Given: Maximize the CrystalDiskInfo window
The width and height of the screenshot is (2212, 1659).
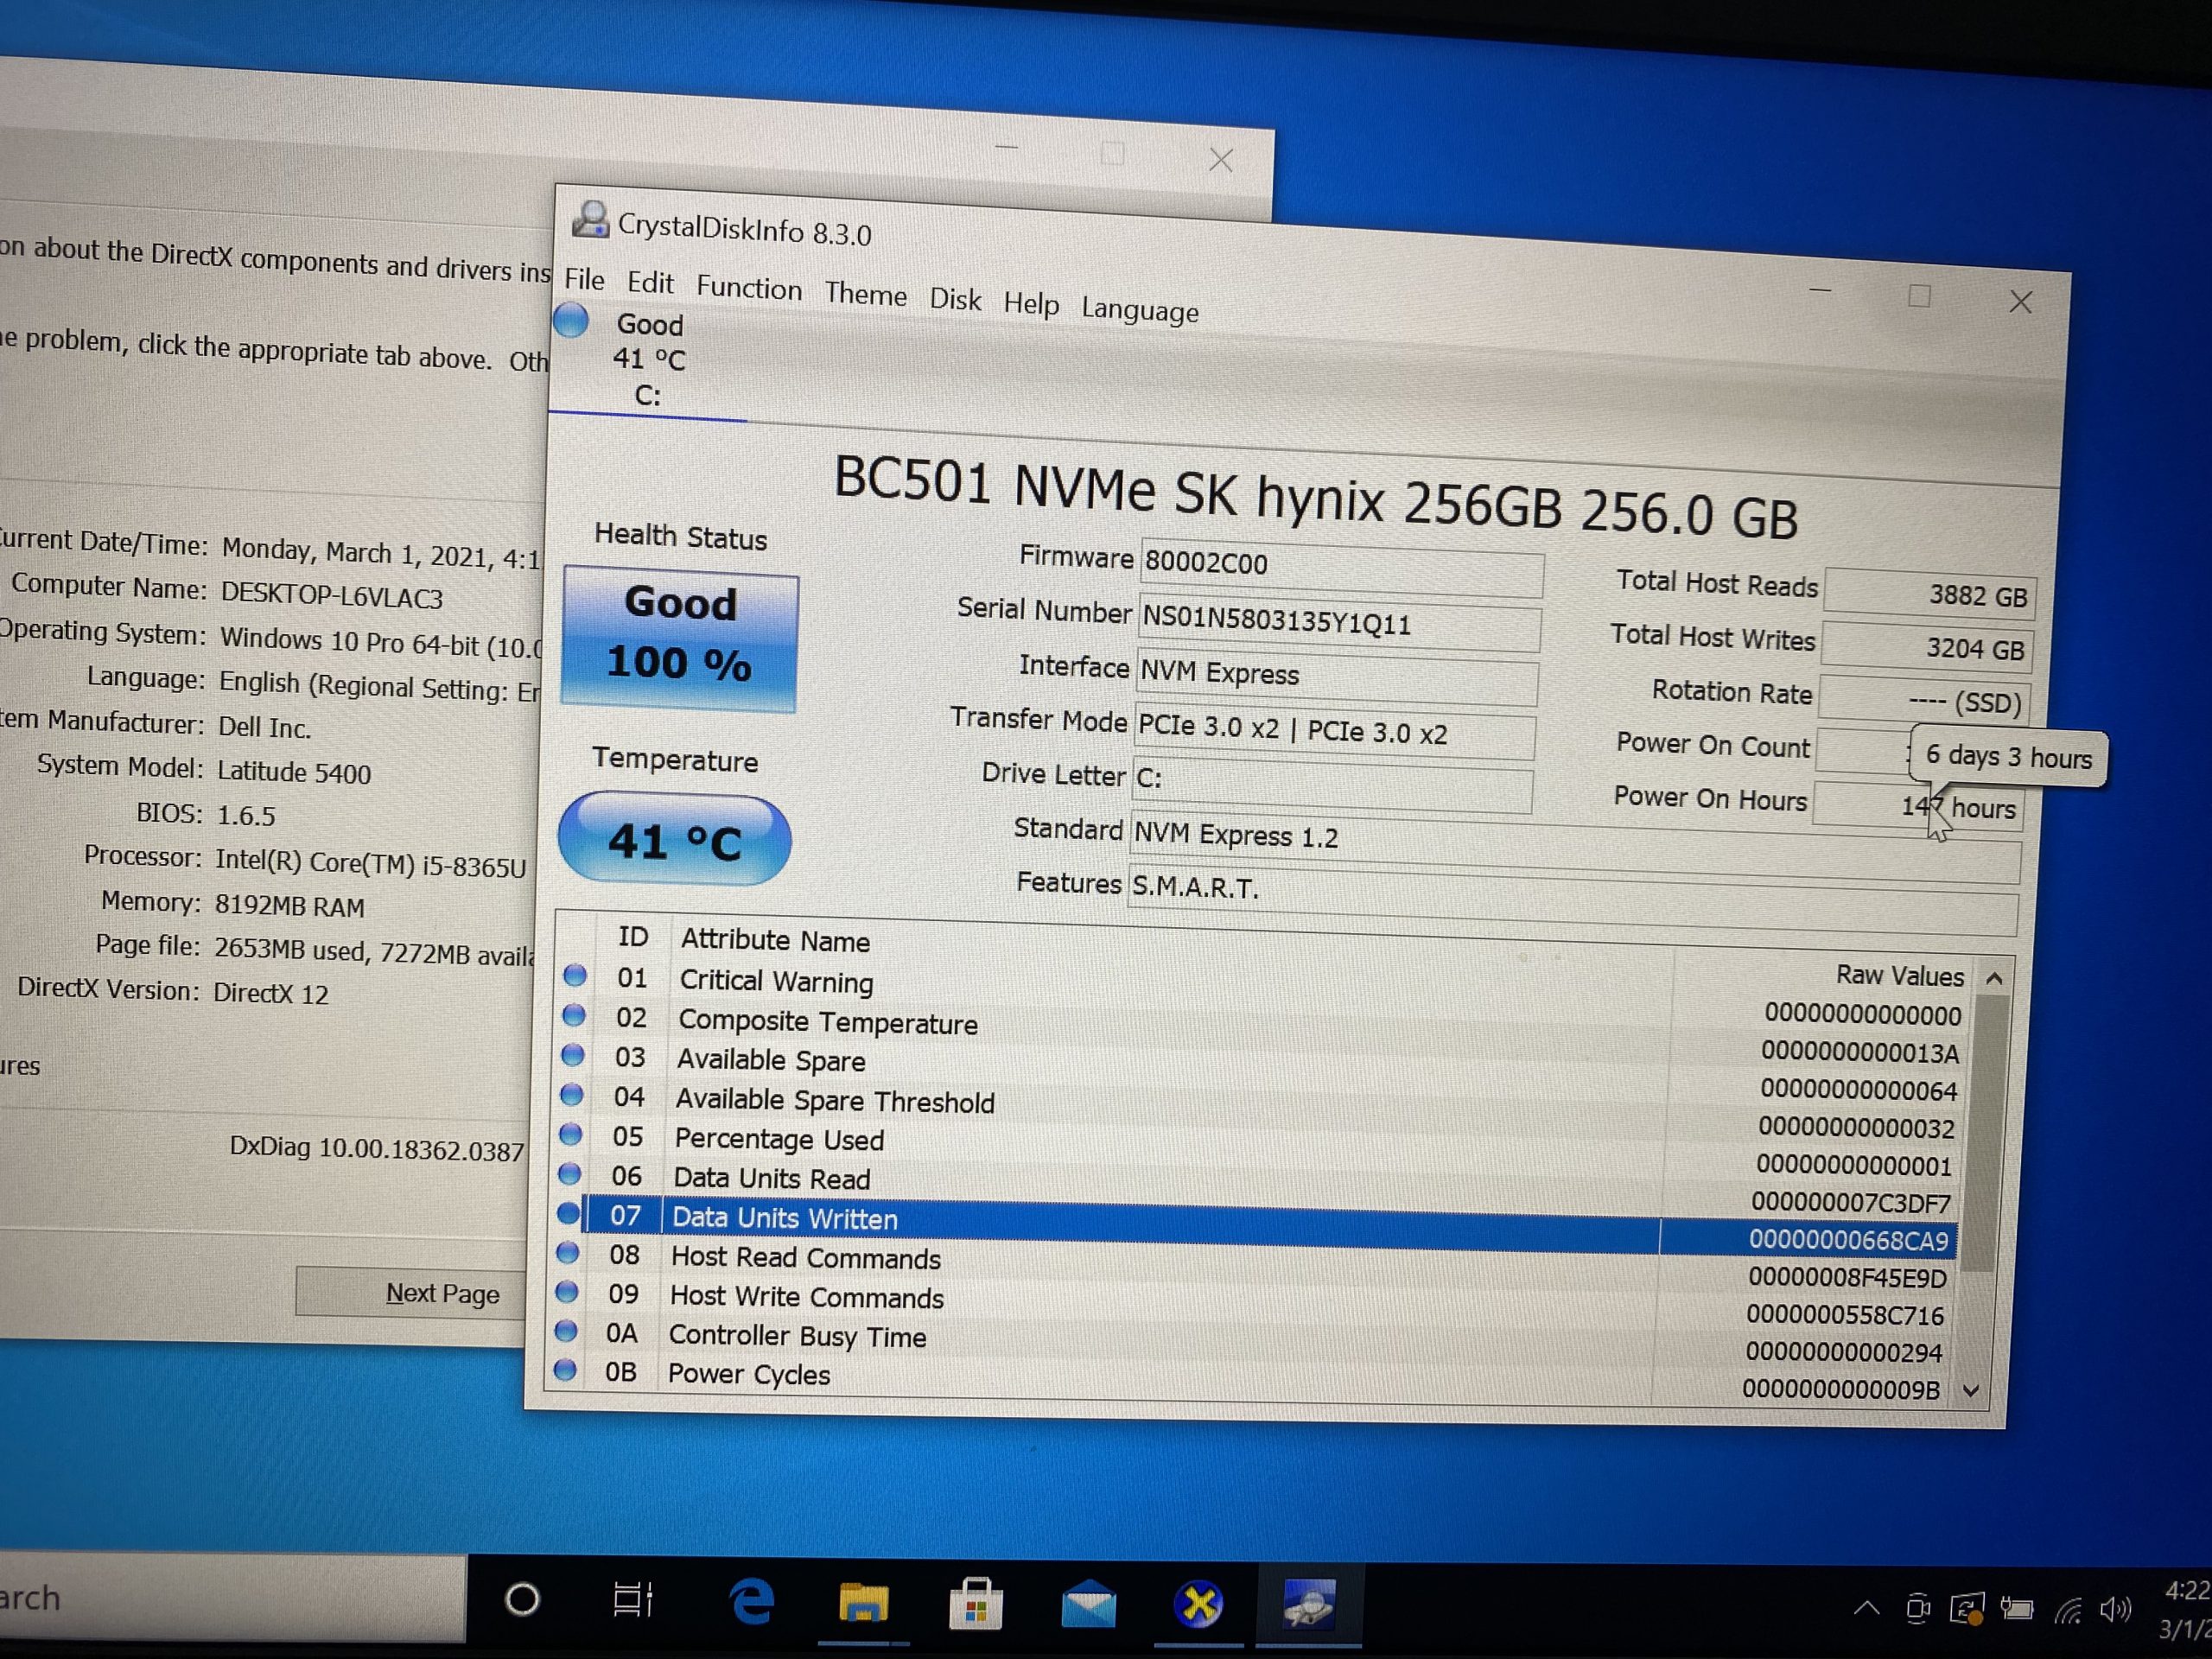Looking at the screenshot, I should pos(1919,296).
